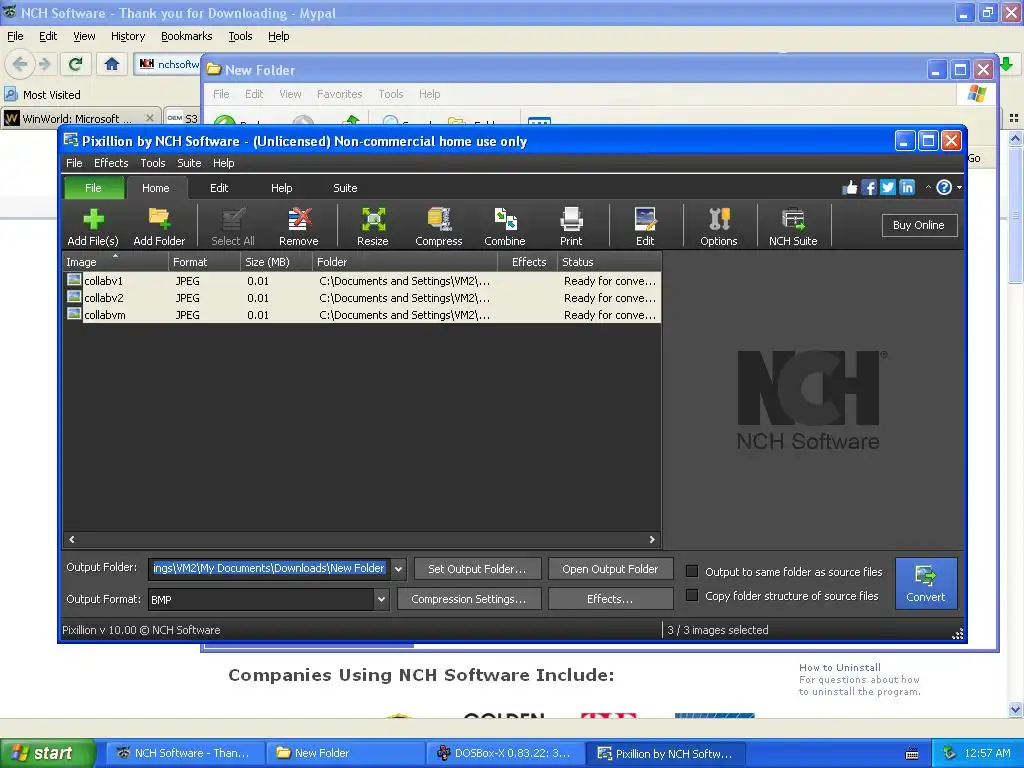The image size is (1024, 768).
Task: Switch to the Help ribbon tab
Action: coord(281,188)
